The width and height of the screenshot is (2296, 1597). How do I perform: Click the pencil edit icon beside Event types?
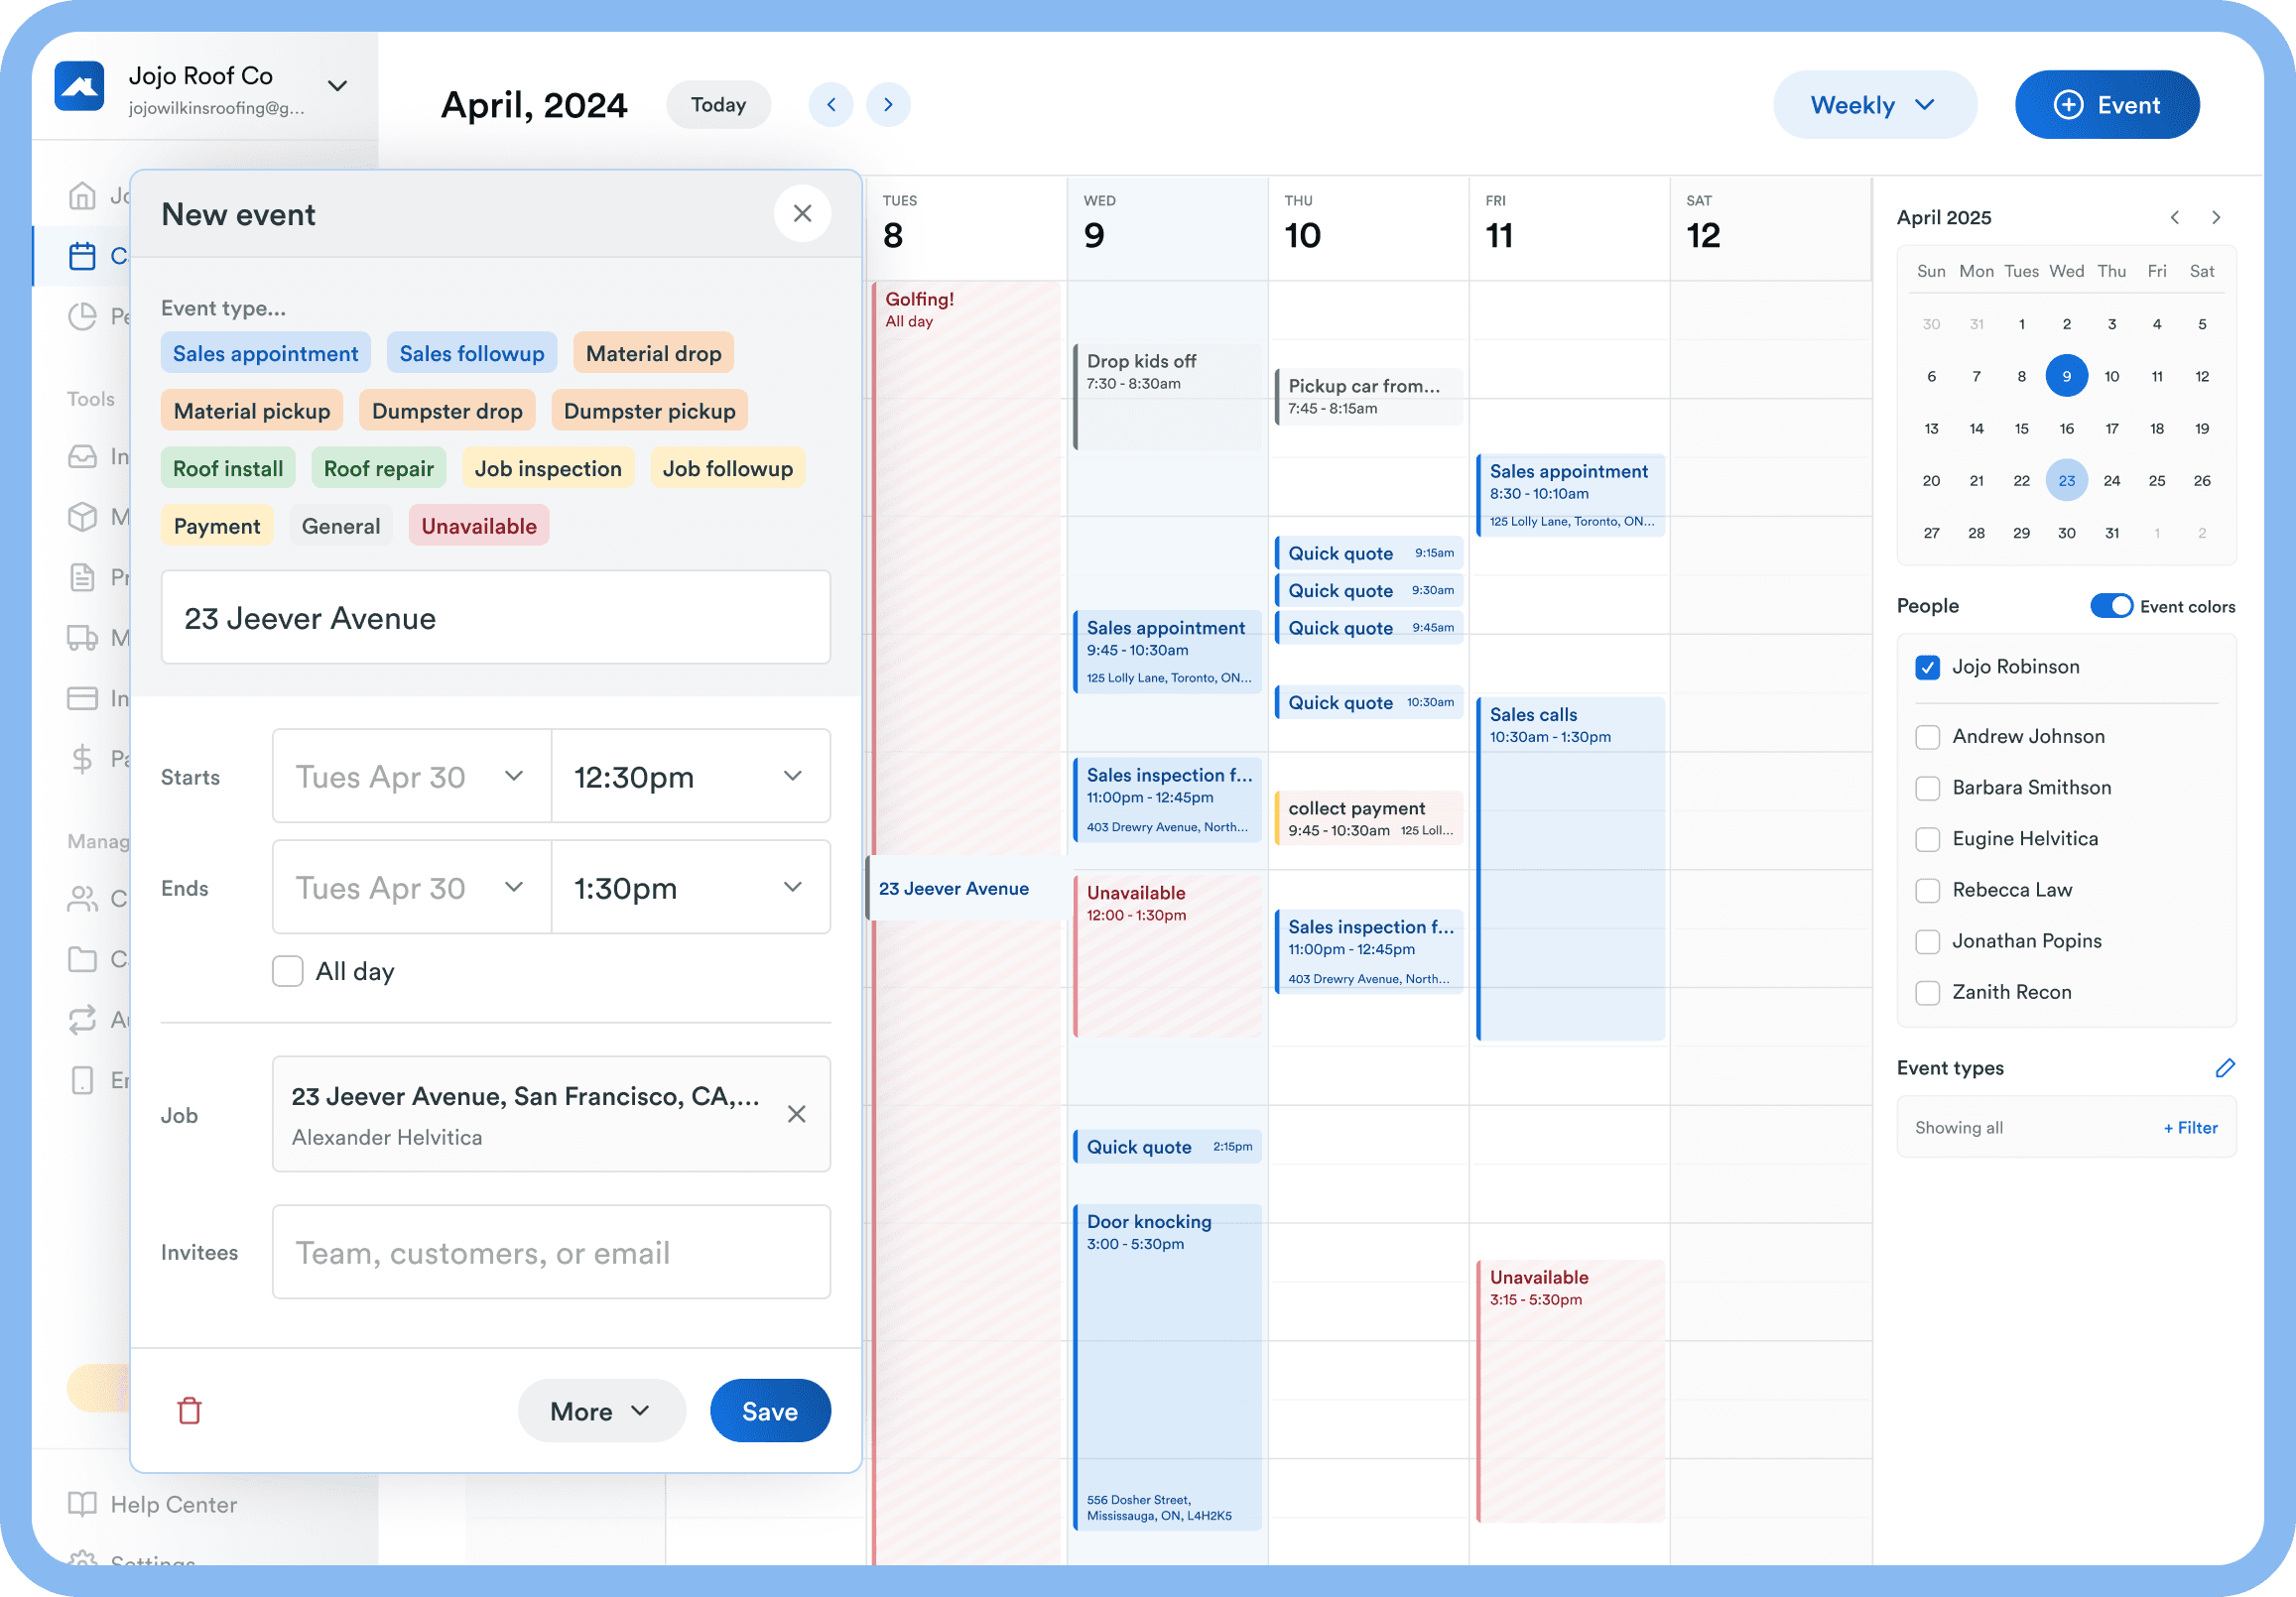click(2225, 1068)
